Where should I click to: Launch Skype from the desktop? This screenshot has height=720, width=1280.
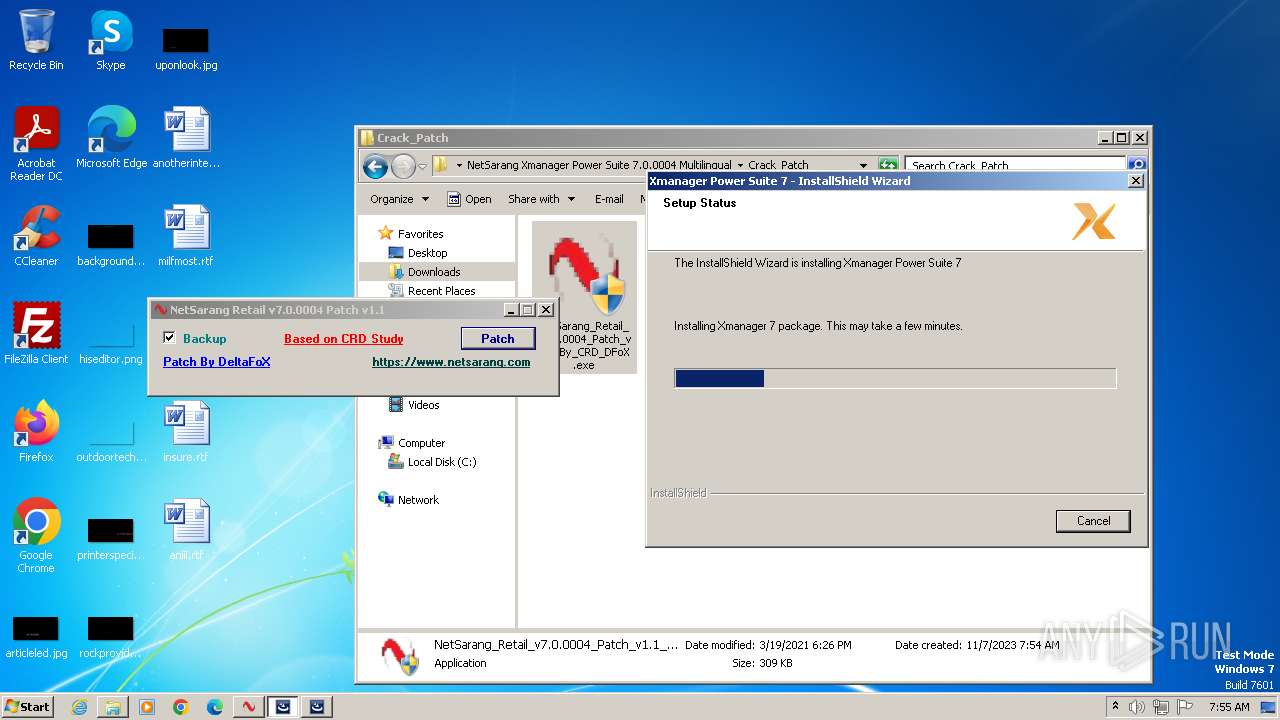pos(110,40)
